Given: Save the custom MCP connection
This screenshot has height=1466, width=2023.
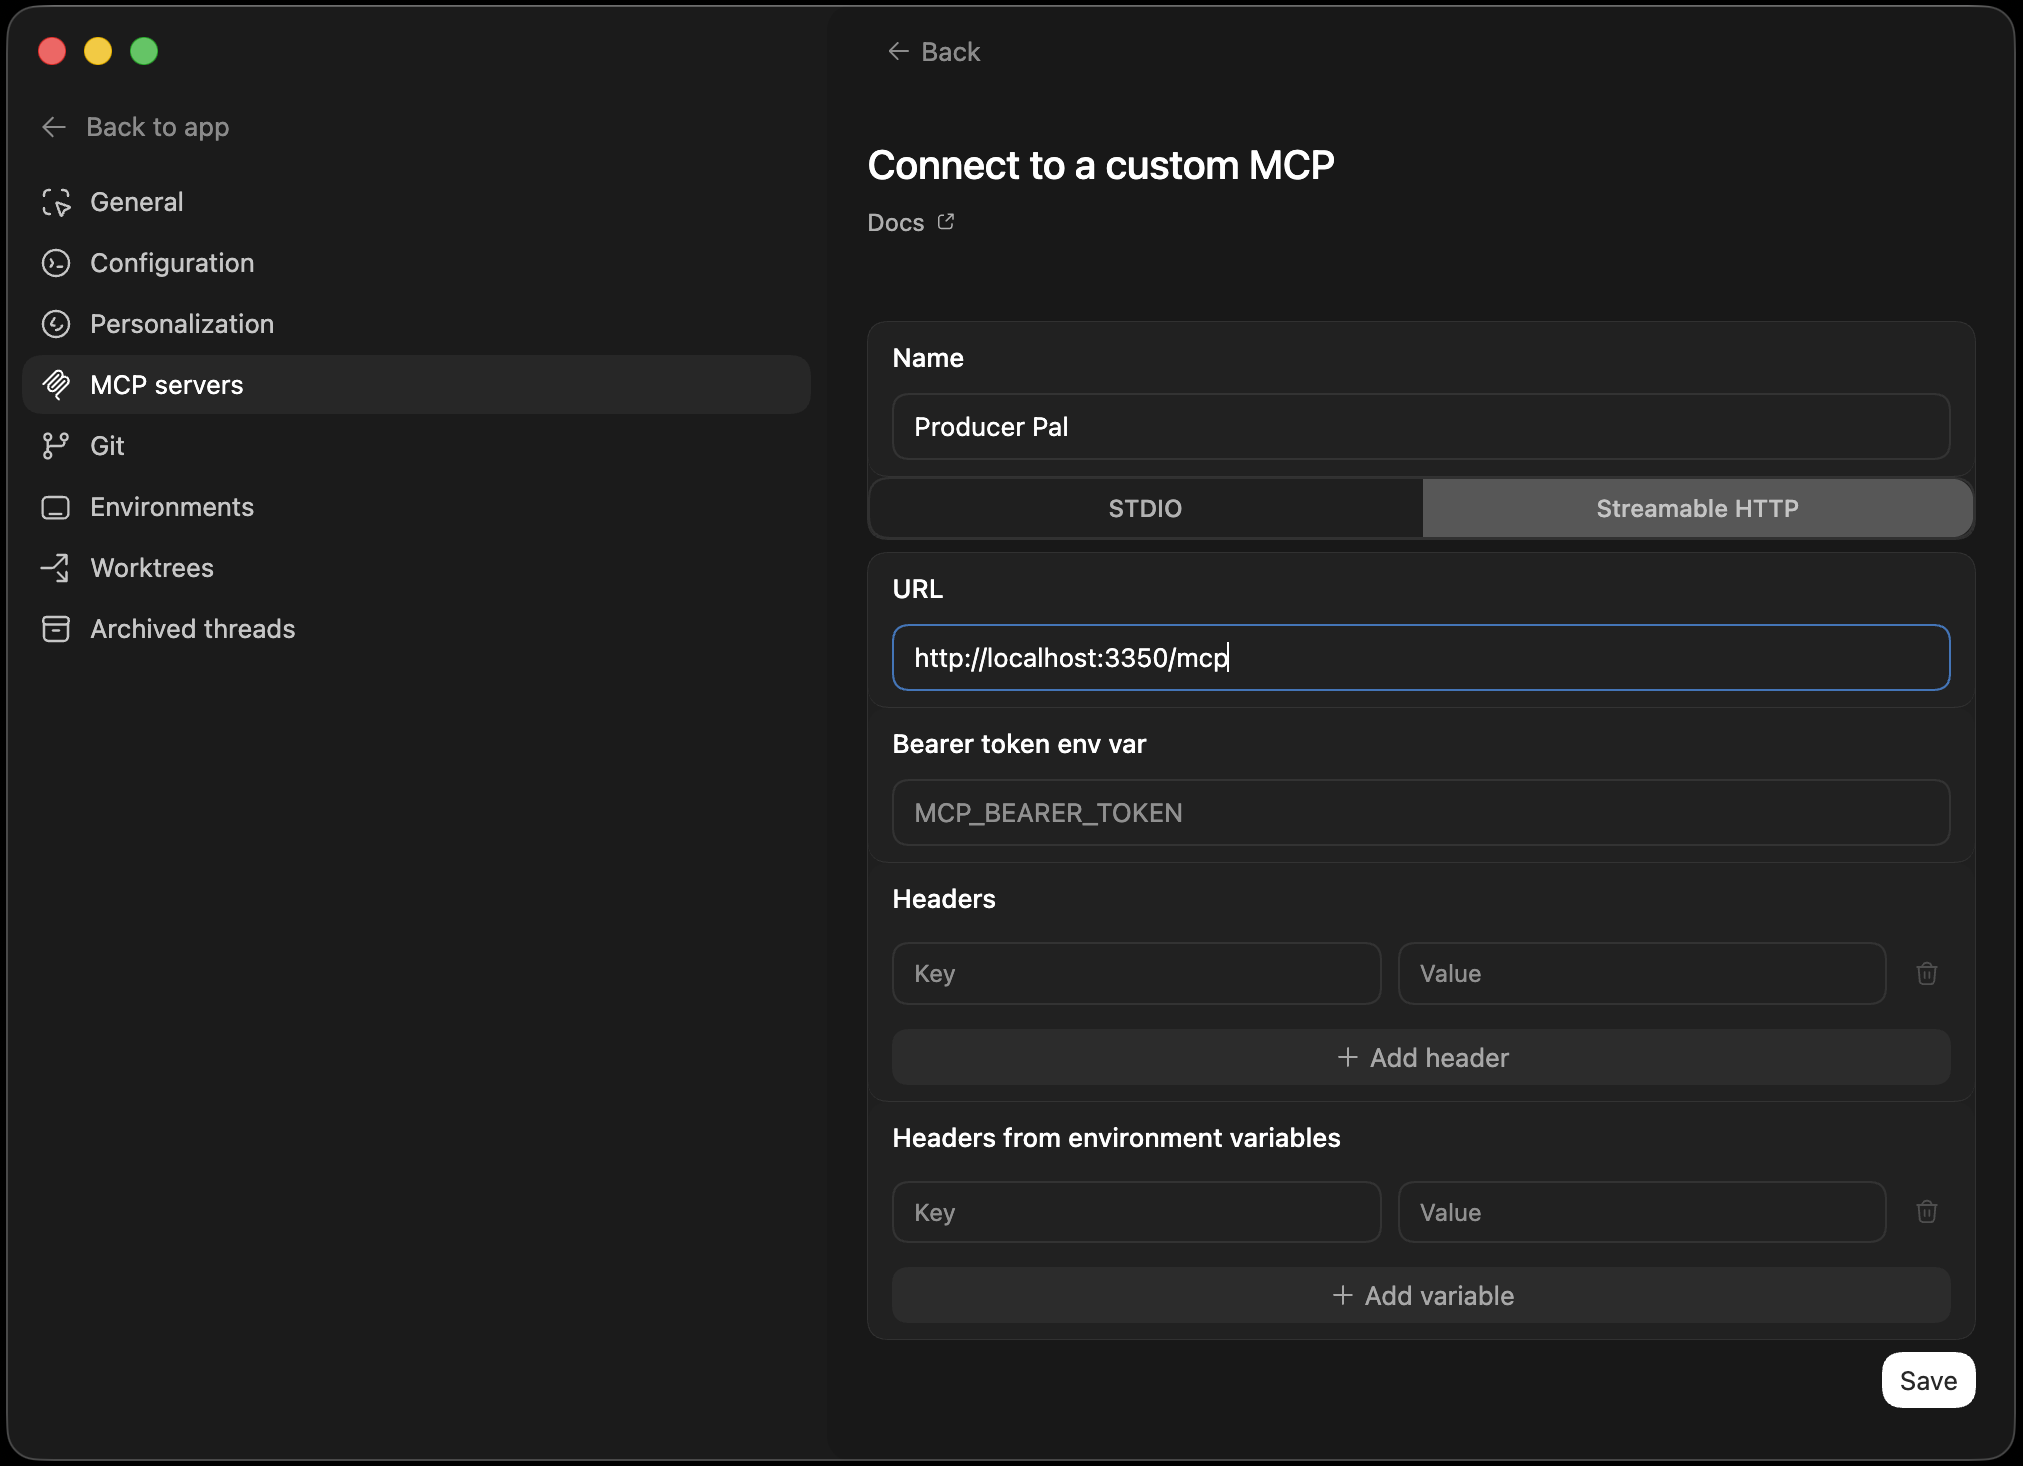Looking at the screenshot, I should [x=1927, y=1379].
